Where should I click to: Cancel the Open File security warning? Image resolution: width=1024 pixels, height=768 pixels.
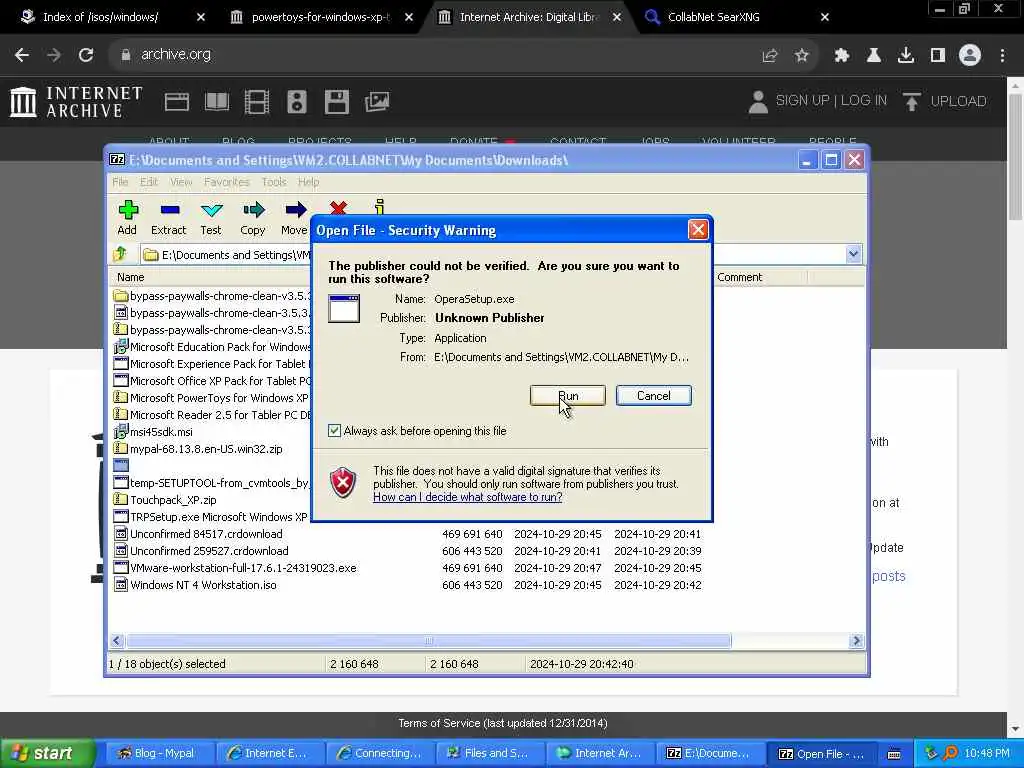[653, 396]
